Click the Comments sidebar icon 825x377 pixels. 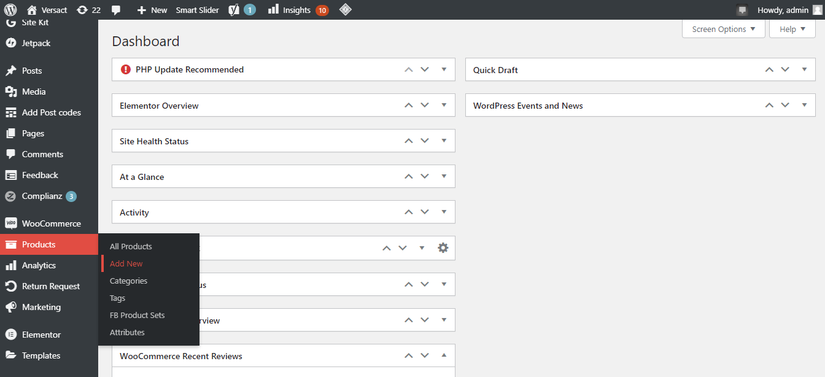(11, 154)
